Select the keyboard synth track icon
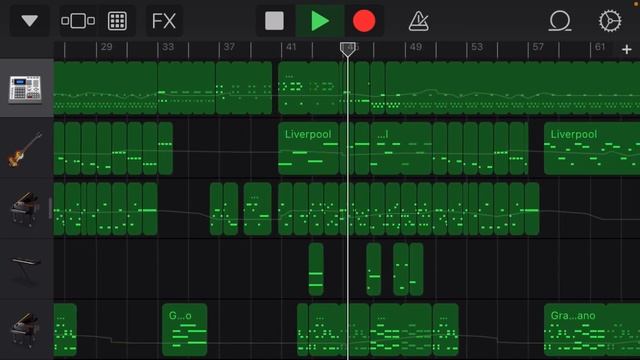The image size is (640, 360). [x=25, y=269]
